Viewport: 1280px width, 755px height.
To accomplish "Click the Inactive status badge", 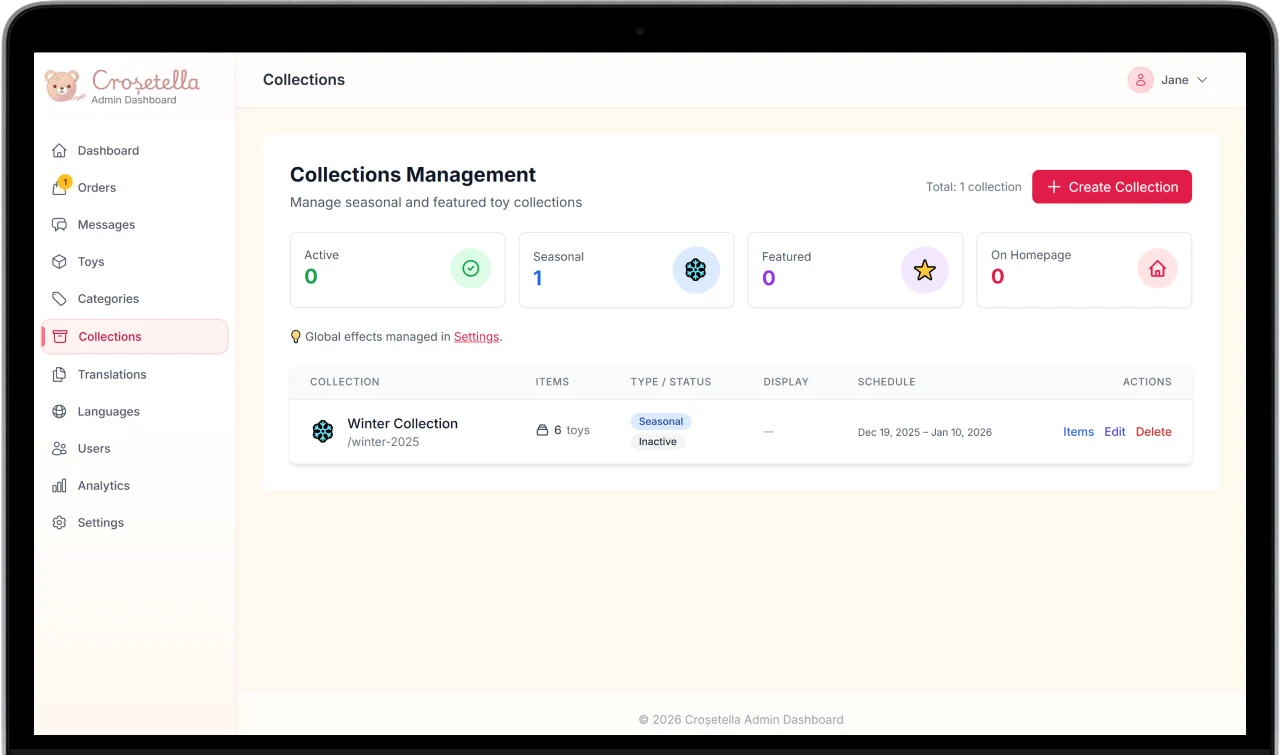I will (658, 442).
